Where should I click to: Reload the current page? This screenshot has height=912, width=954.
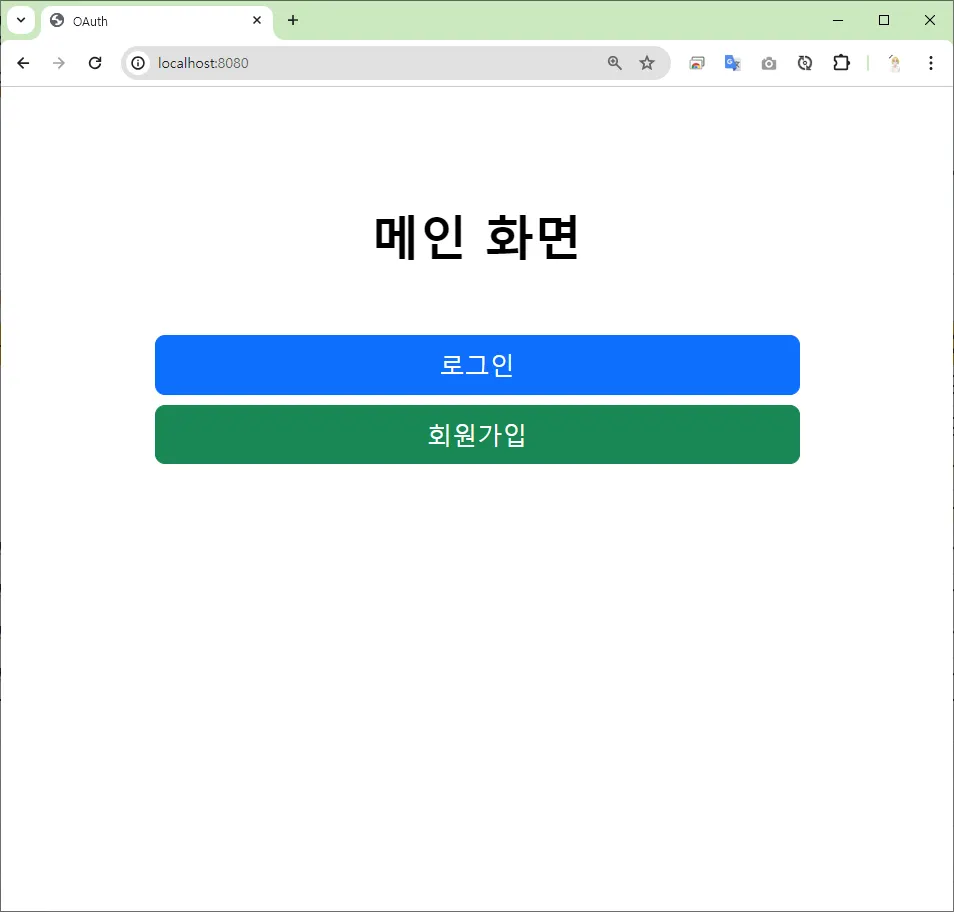[95, 63]
